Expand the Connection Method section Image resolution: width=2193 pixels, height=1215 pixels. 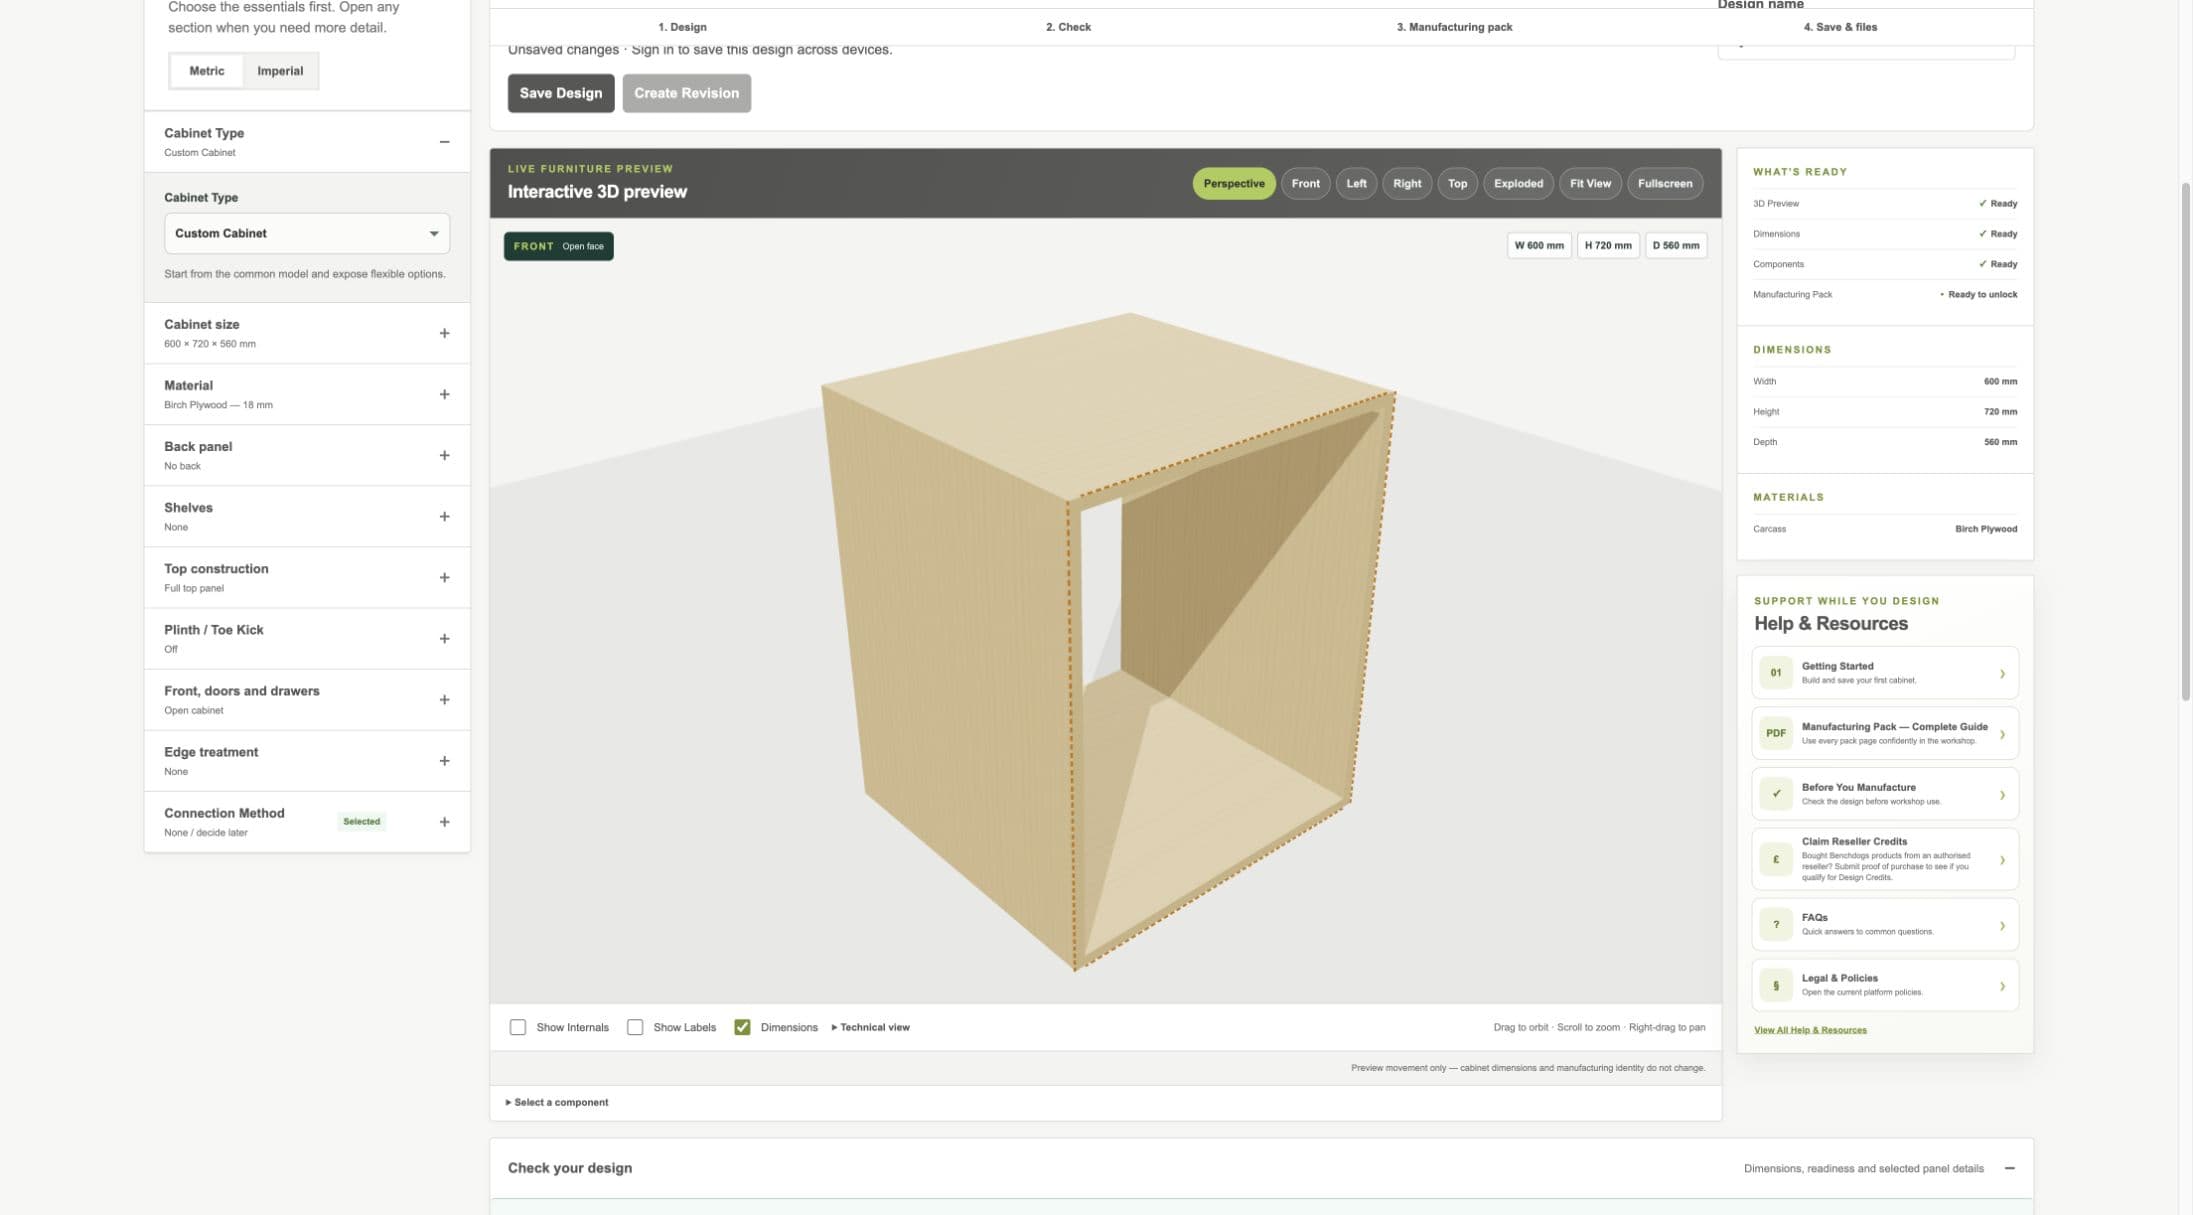point(444,821)
